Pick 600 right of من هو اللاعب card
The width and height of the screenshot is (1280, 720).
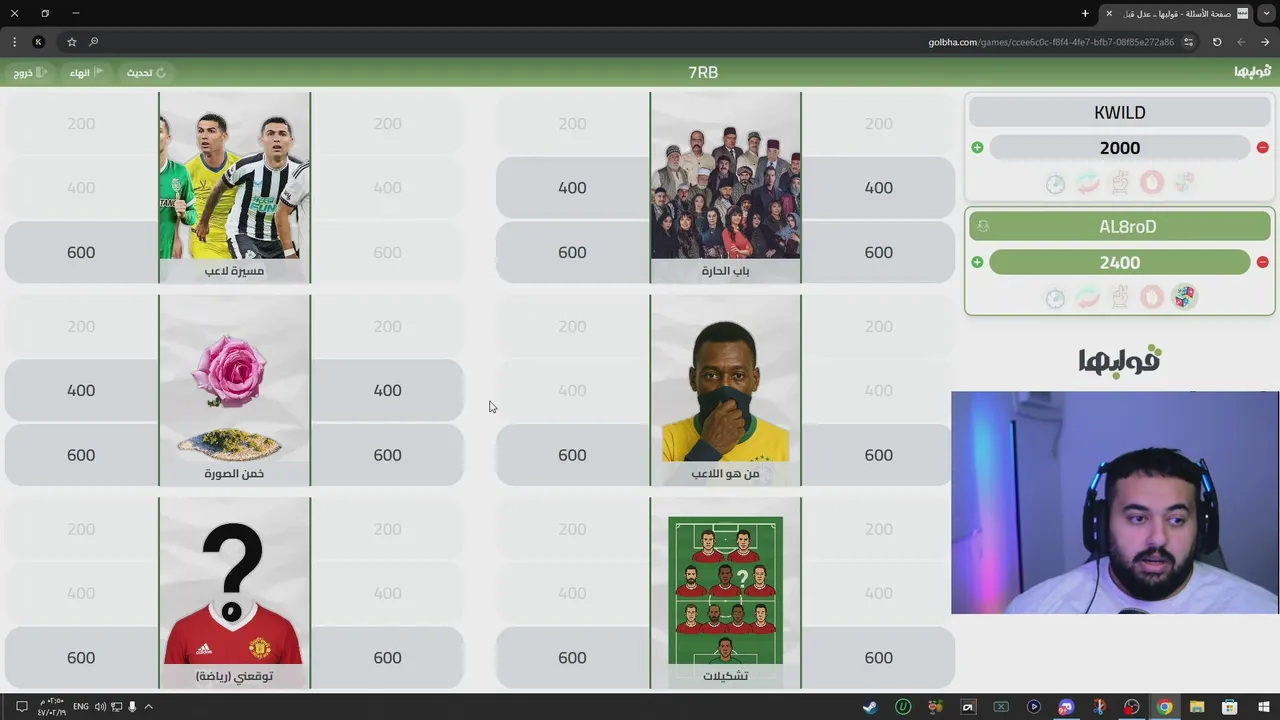[878, 455]
